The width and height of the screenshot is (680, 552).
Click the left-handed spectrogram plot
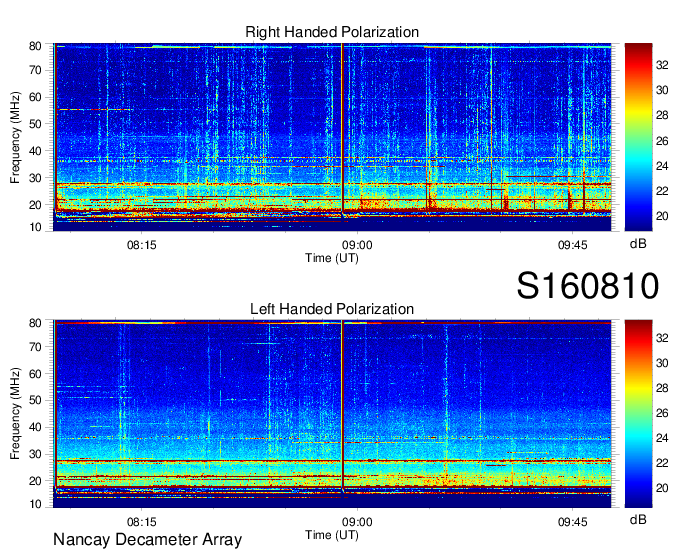click(332, 414)
